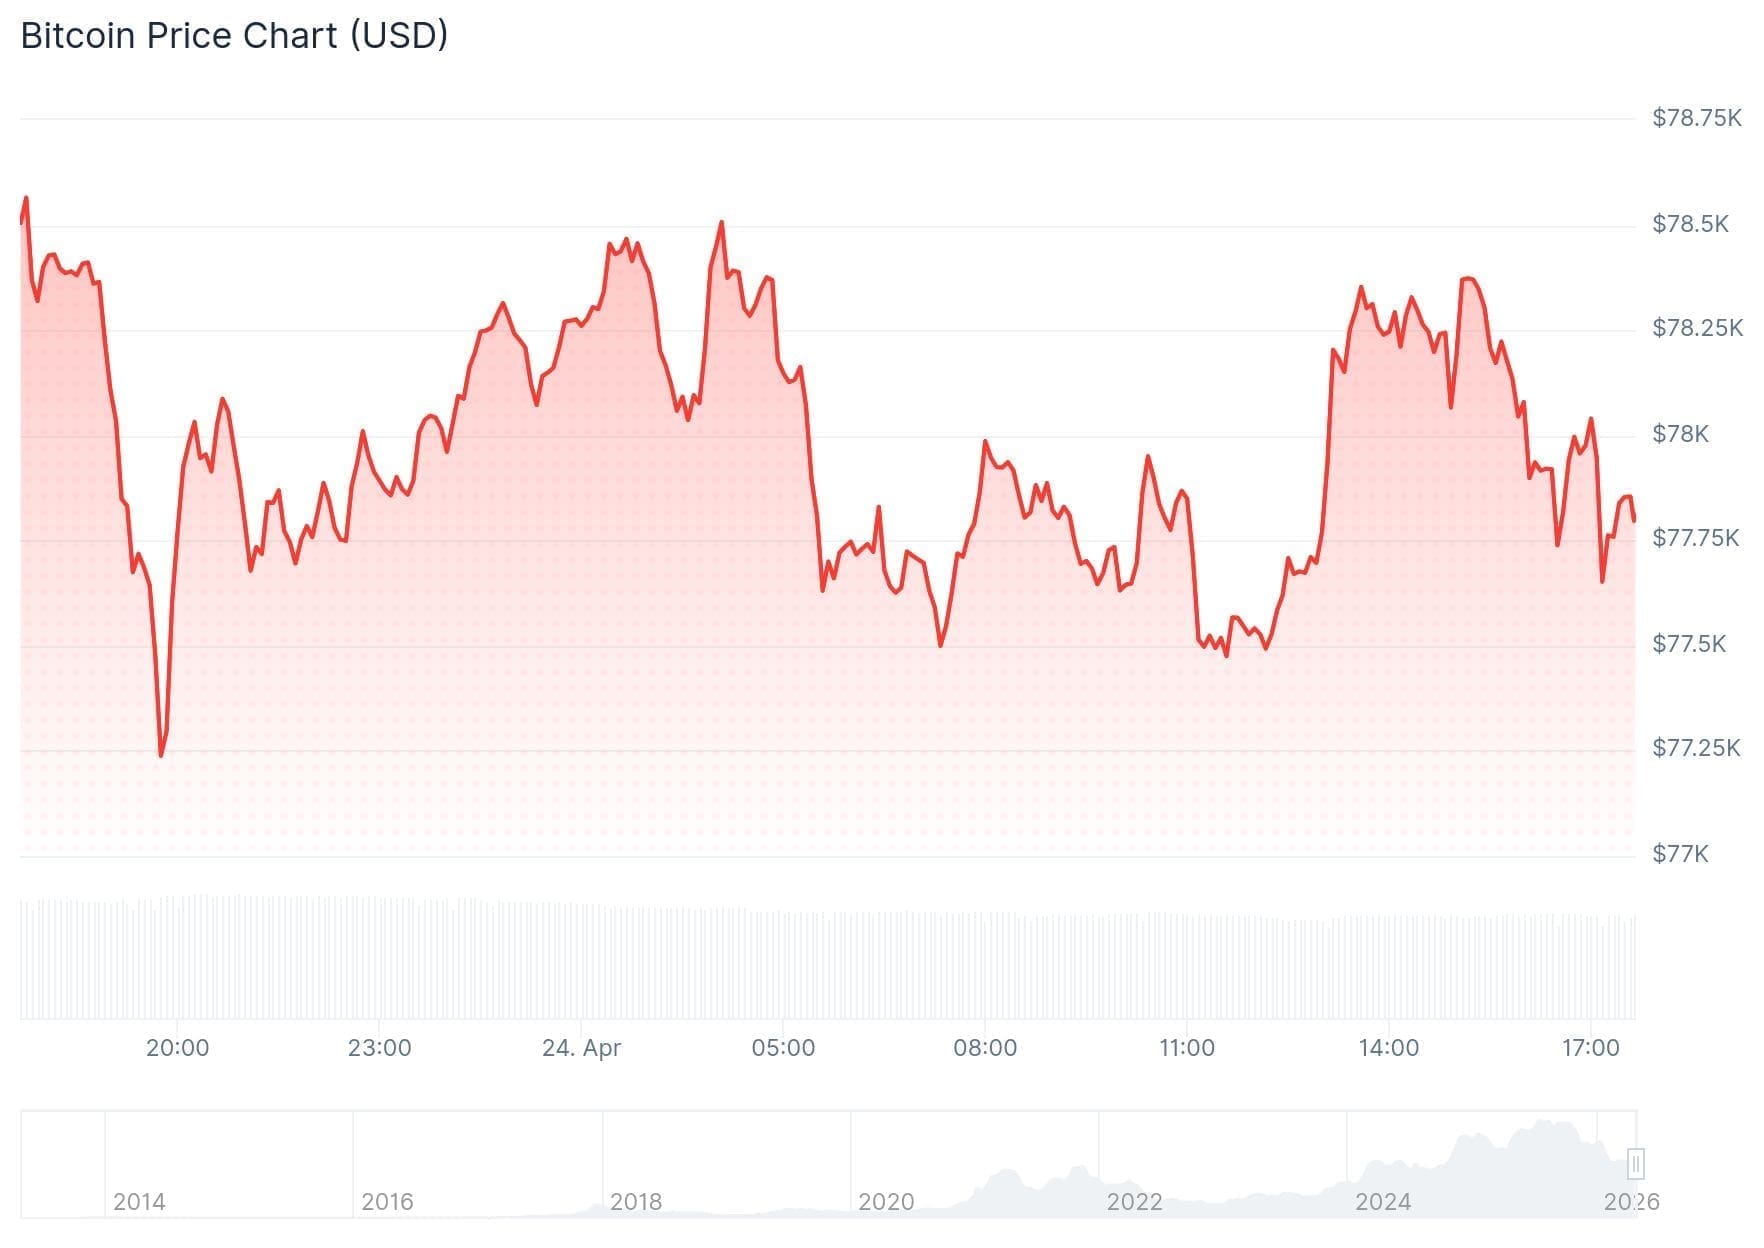Viewport: 1764px width, 1248px height.
Task: Click the 11:00 time axis label
Action: click(x=1187, y=1048)
